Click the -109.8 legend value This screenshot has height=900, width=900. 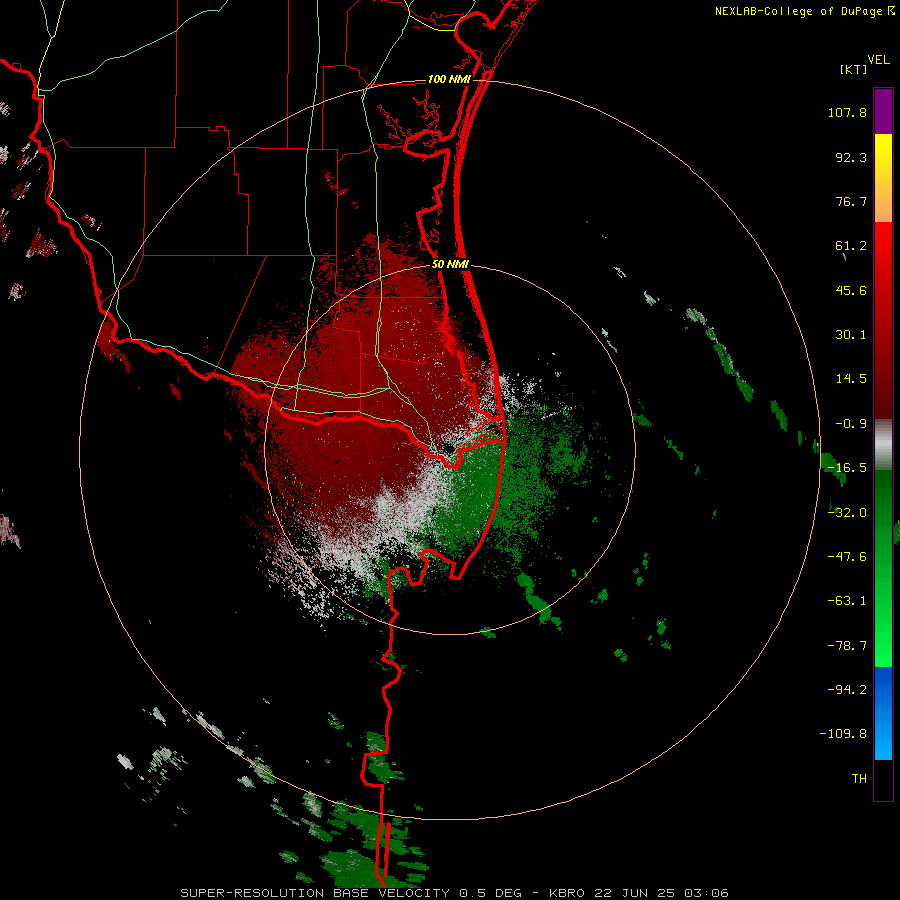click(843, 734)
